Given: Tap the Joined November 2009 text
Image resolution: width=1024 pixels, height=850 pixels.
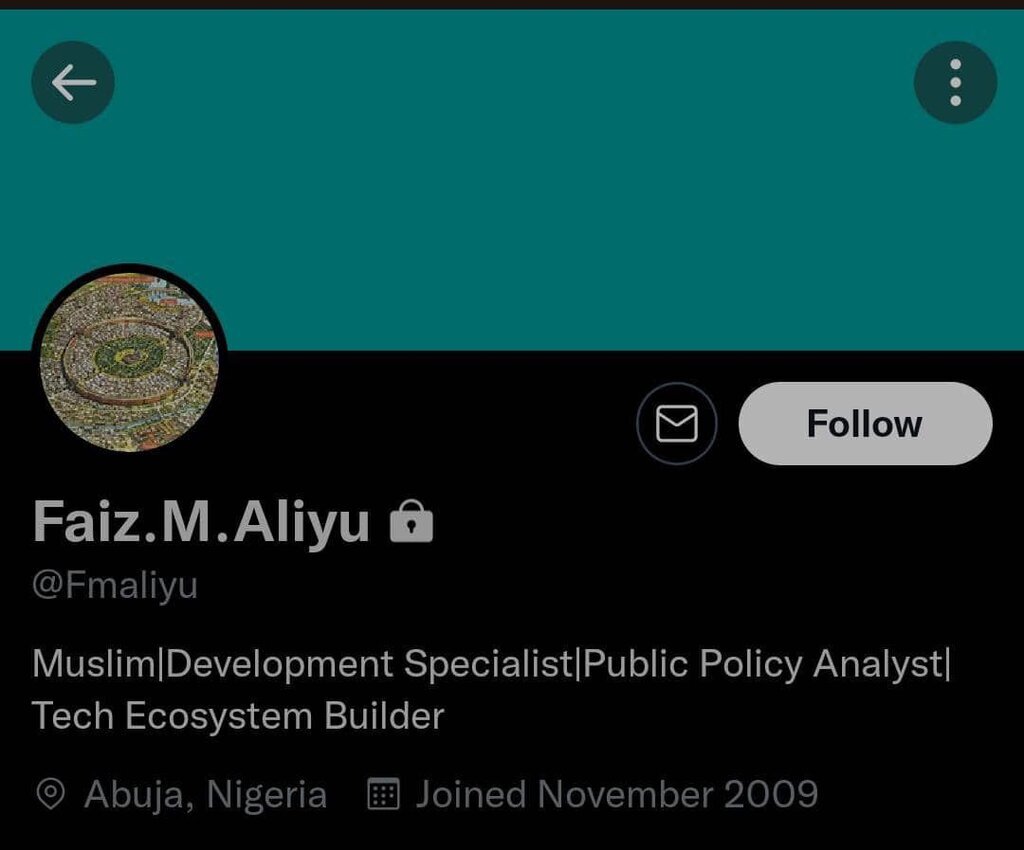Looking at the screenshot, I should point(617,795).
